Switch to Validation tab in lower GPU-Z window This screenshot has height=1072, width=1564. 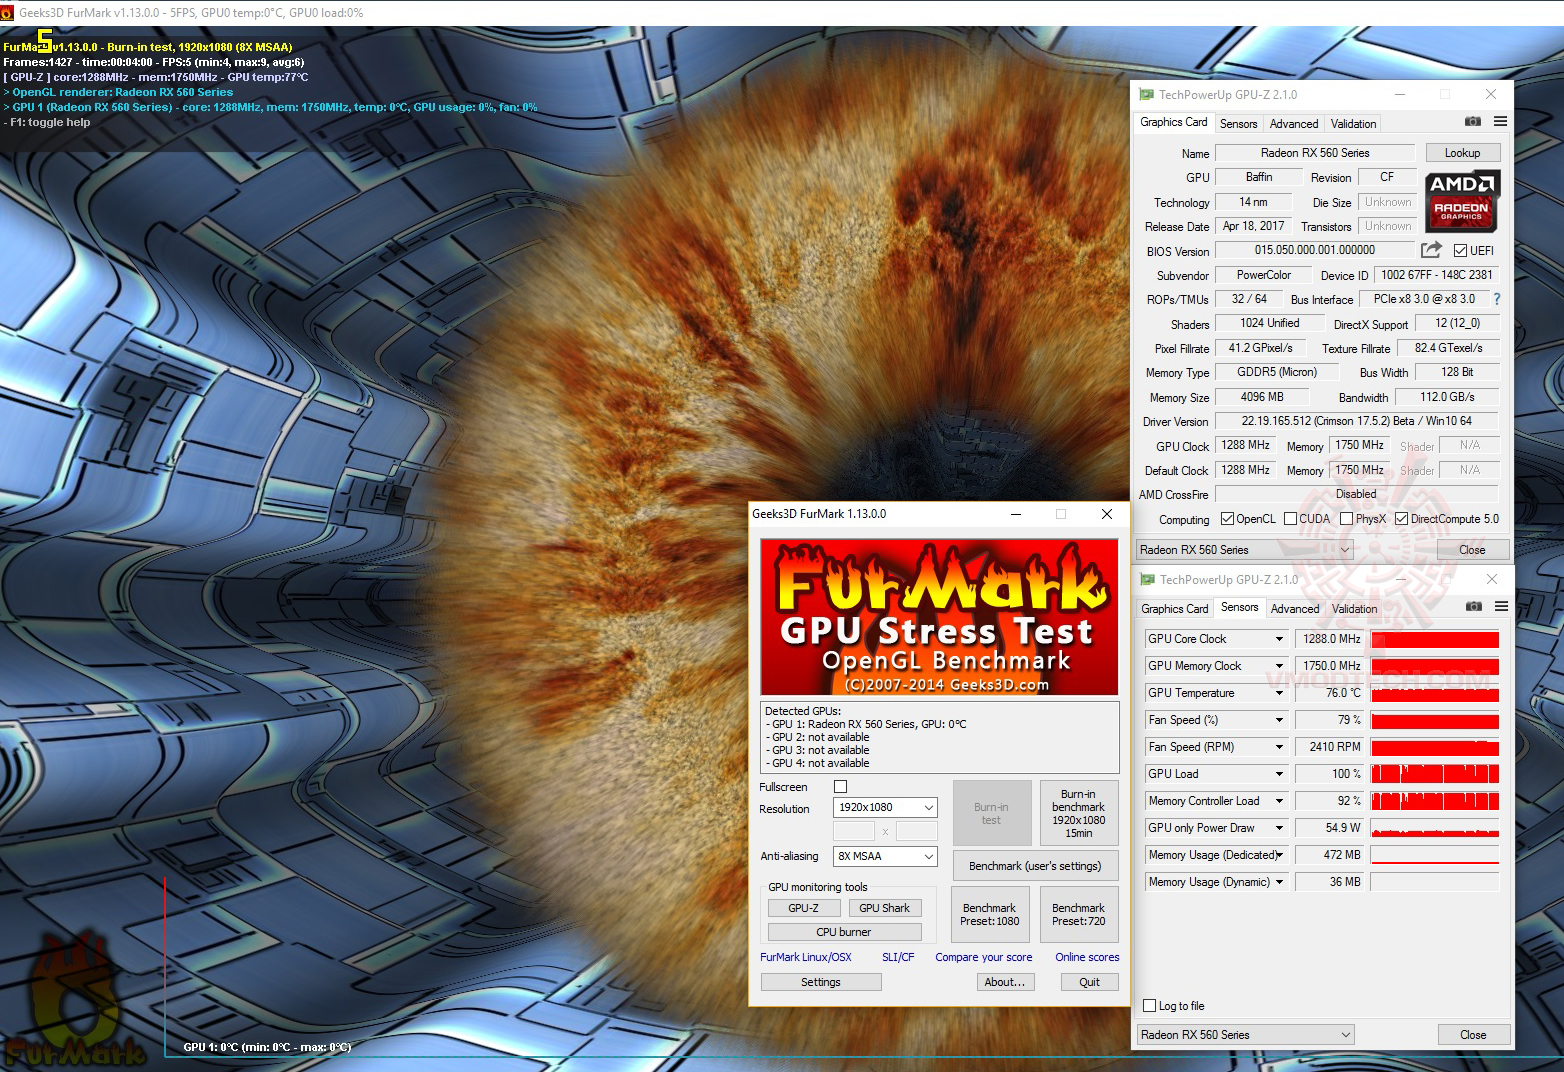coord(1355,609)
